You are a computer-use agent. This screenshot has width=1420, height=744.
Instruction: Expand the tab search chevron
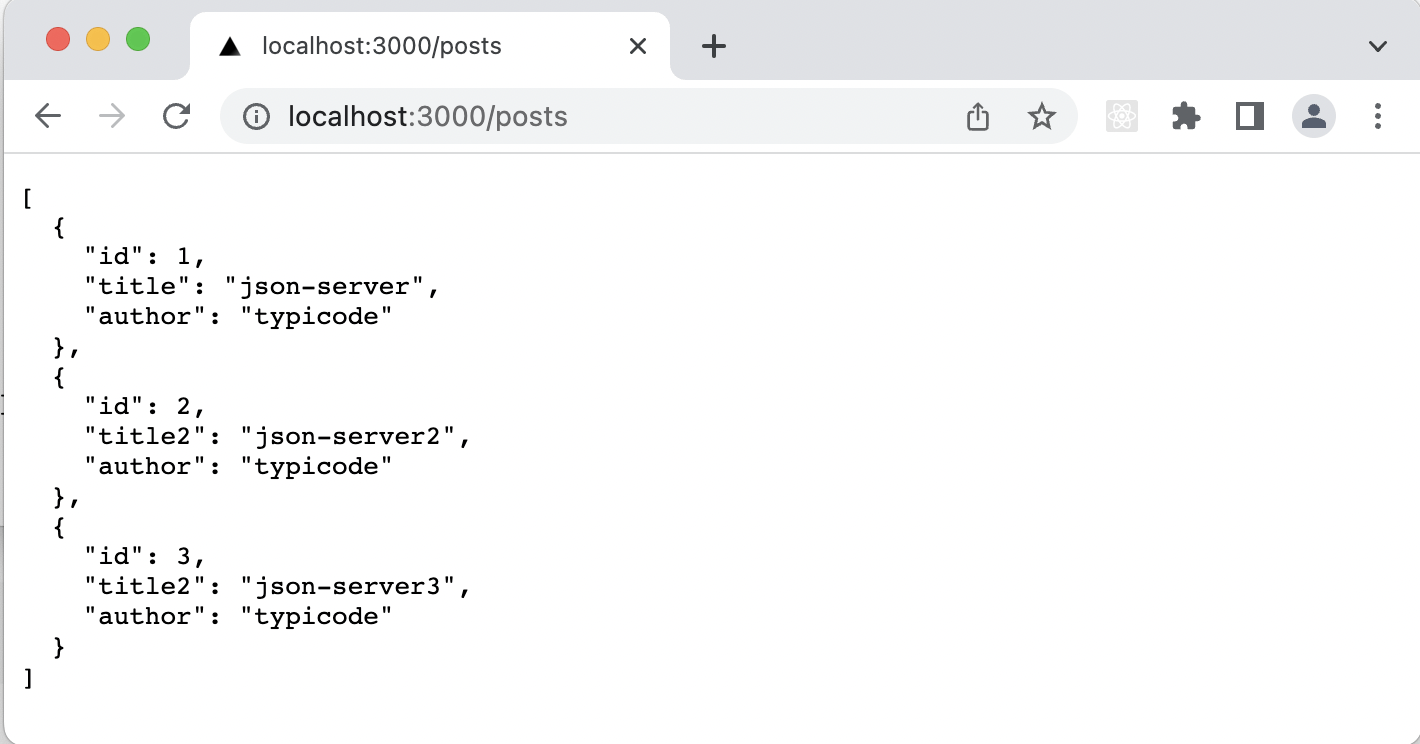click(1378, 46)
